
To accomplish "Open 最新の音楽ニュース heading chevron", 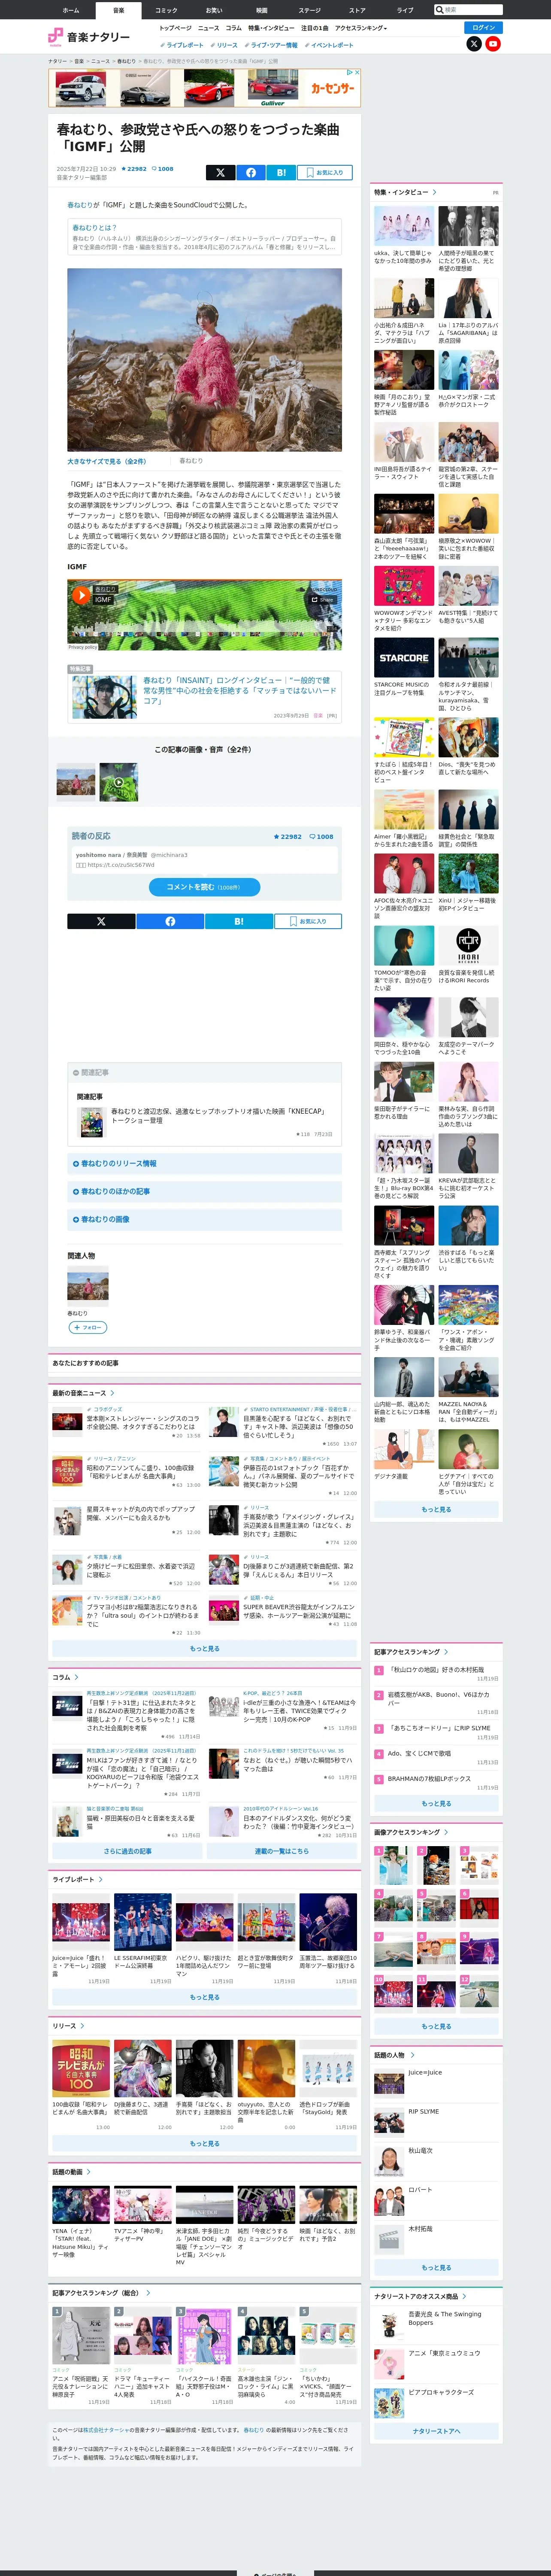I will point(112,1393).
